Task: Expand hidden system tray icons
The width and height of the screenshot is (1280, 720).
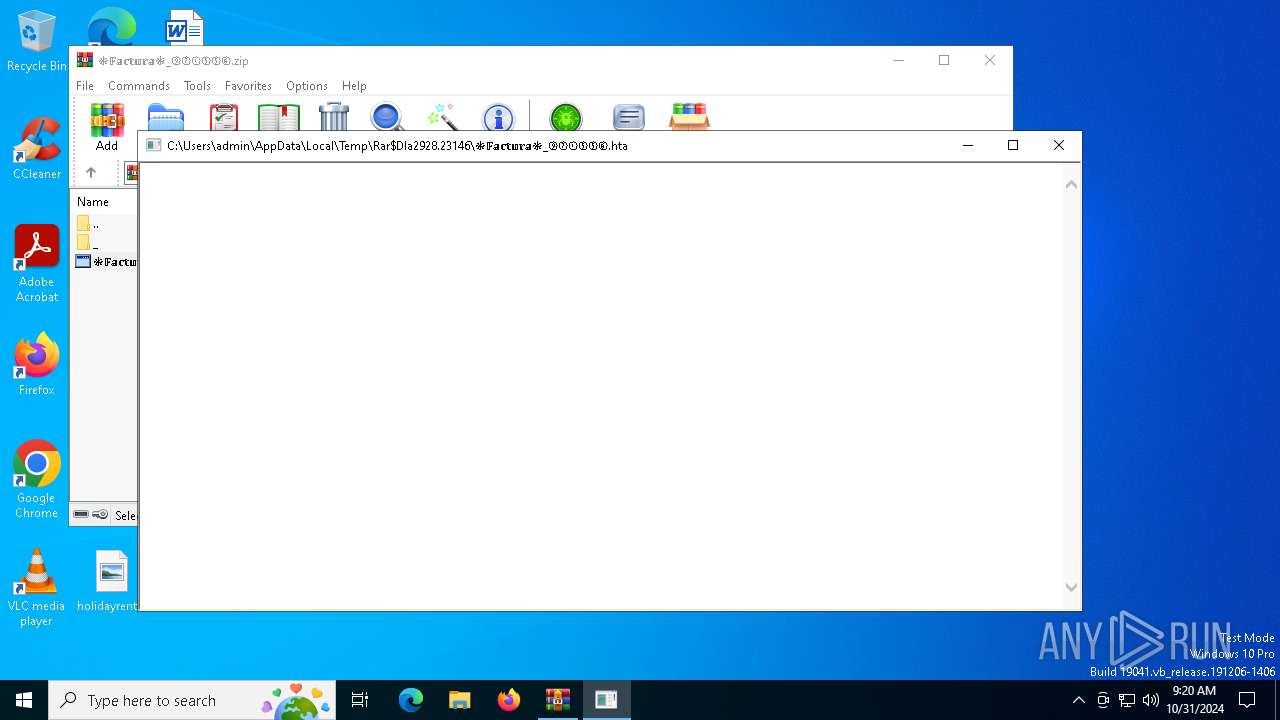Action: [1078, 700]
